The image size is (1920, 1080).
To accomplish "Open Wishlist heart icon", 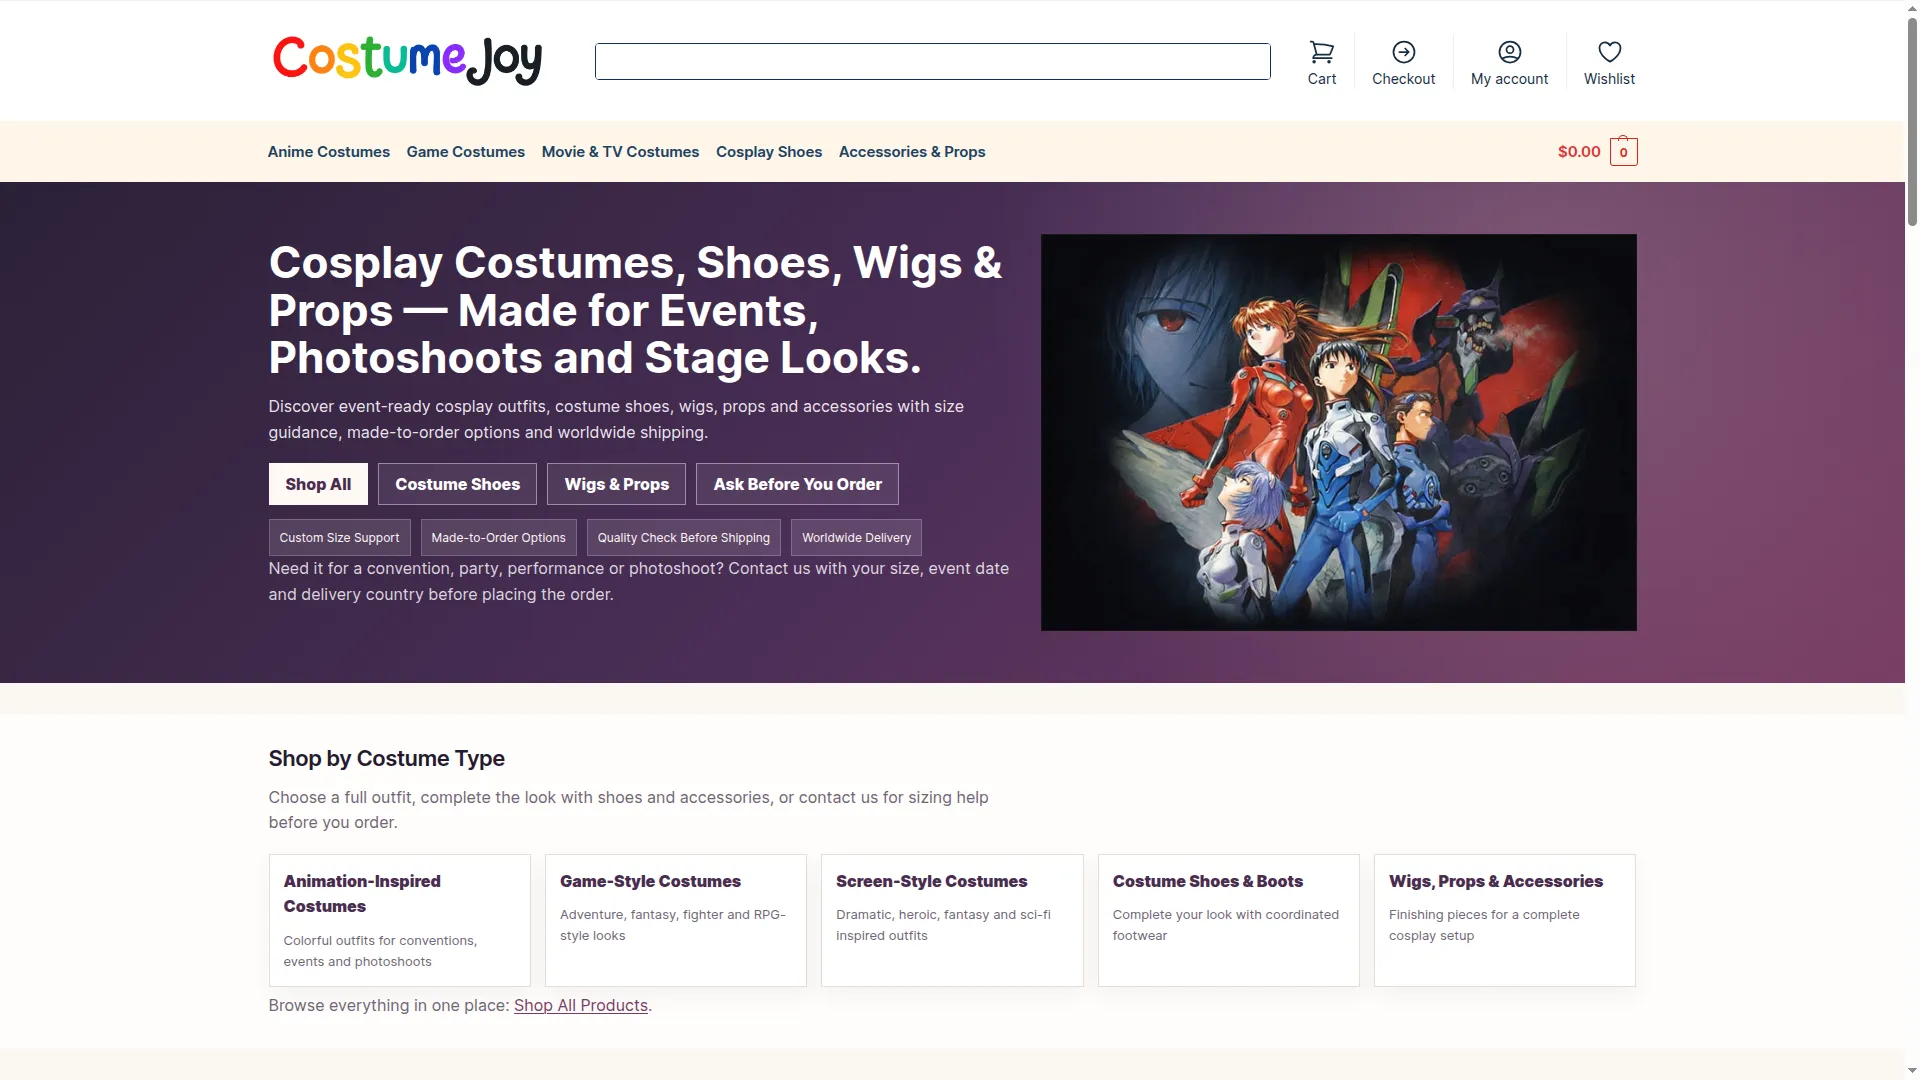I will 1609,52.
